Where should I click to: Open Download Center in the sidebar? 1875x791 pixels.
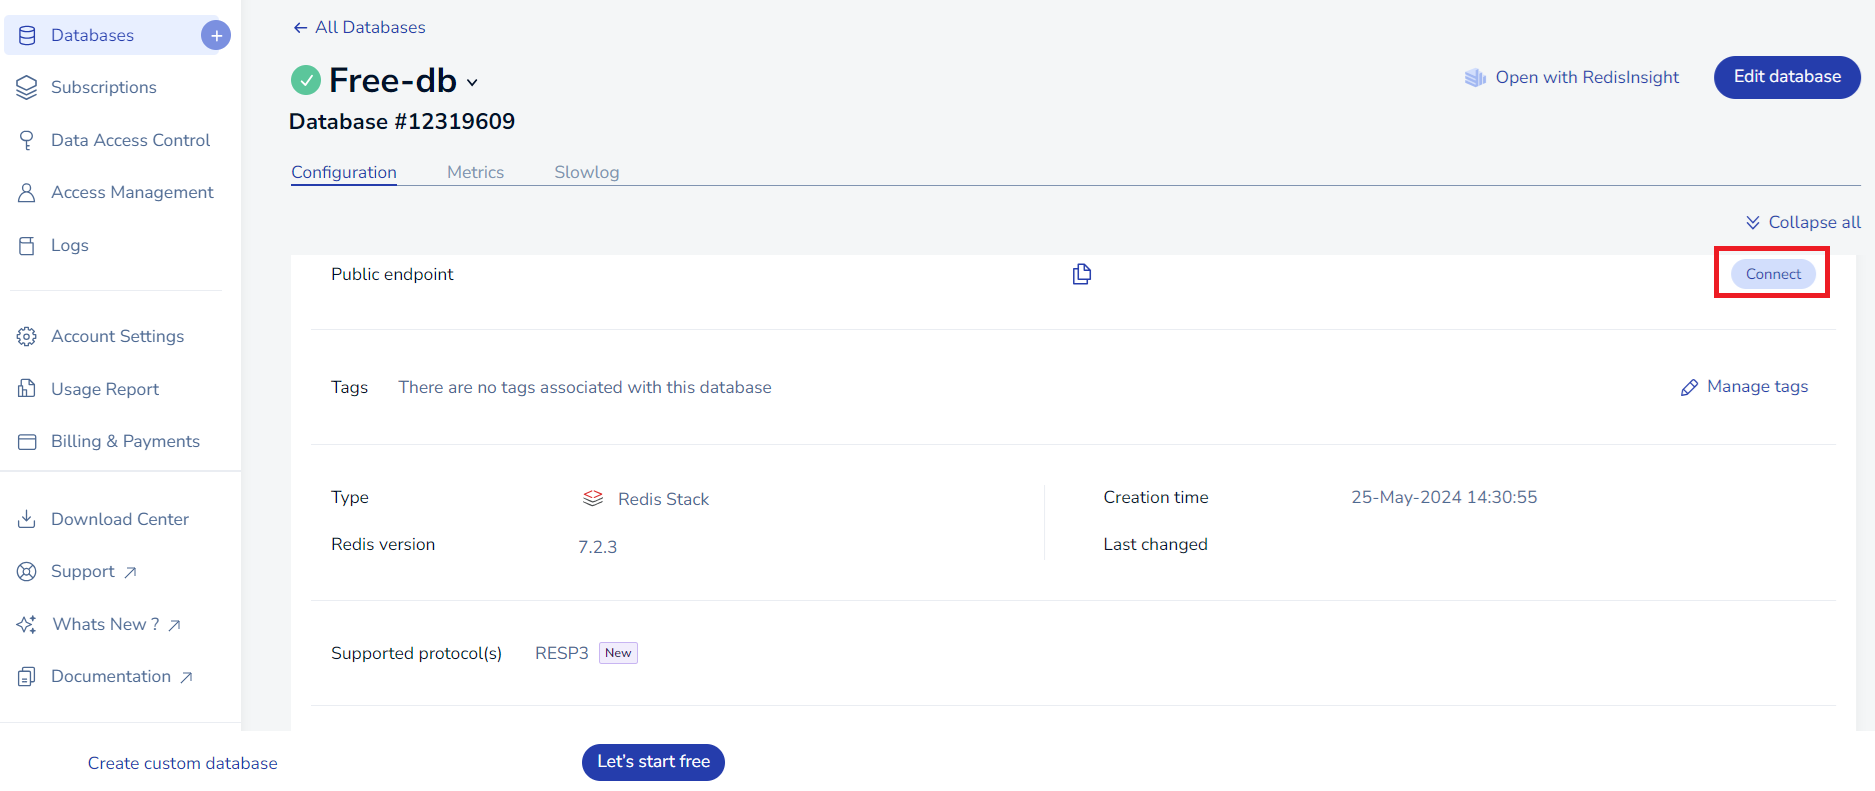click(x=120, y=519)
